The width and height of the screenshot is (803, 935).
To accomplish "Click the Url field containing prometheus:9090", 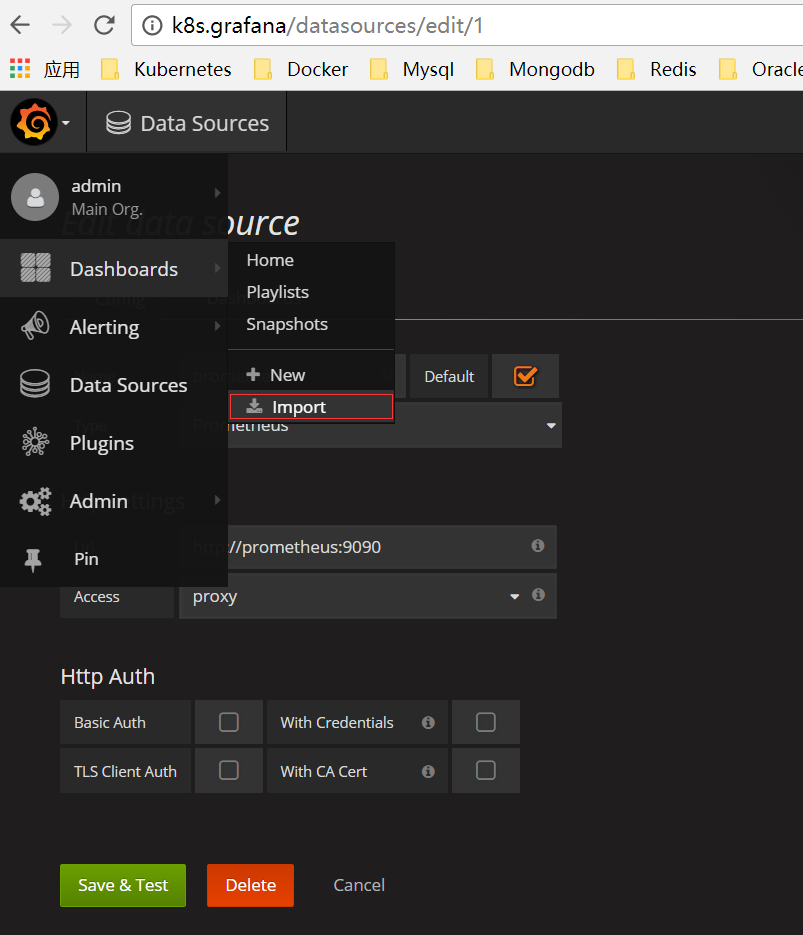I will point(368,547).
